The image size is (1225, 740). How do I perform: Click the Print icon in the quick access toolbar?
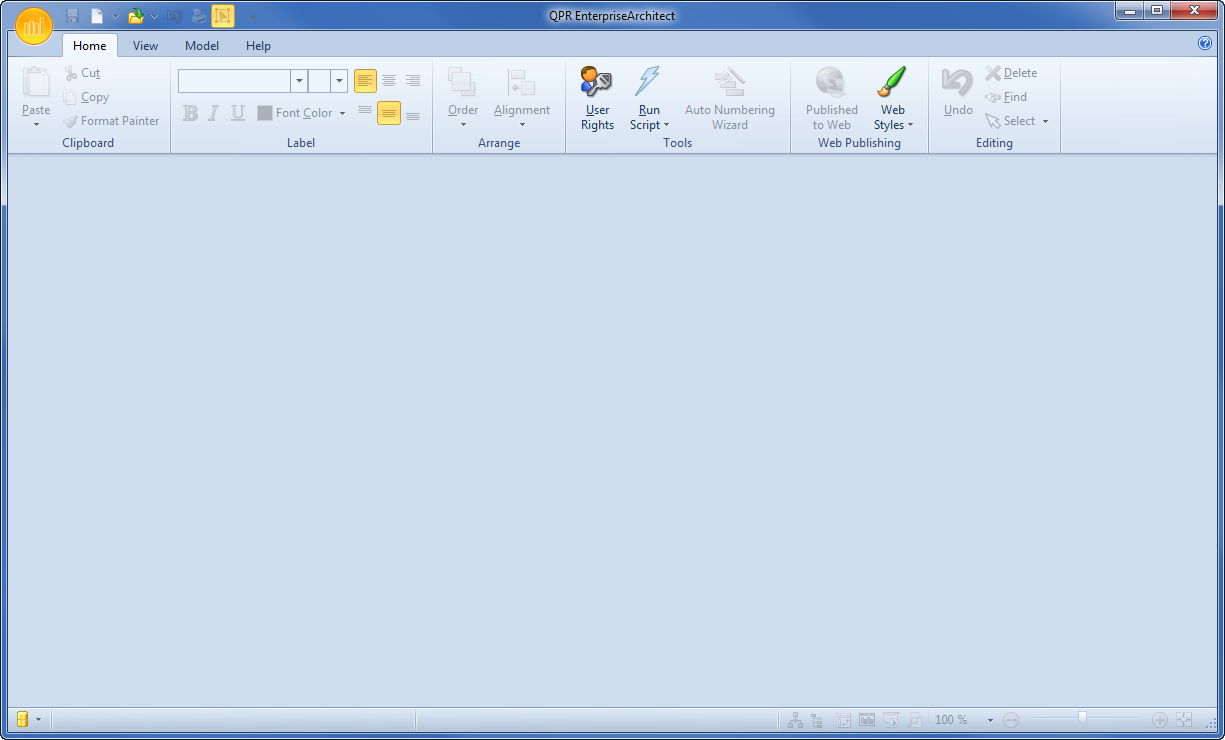(198, 16)
